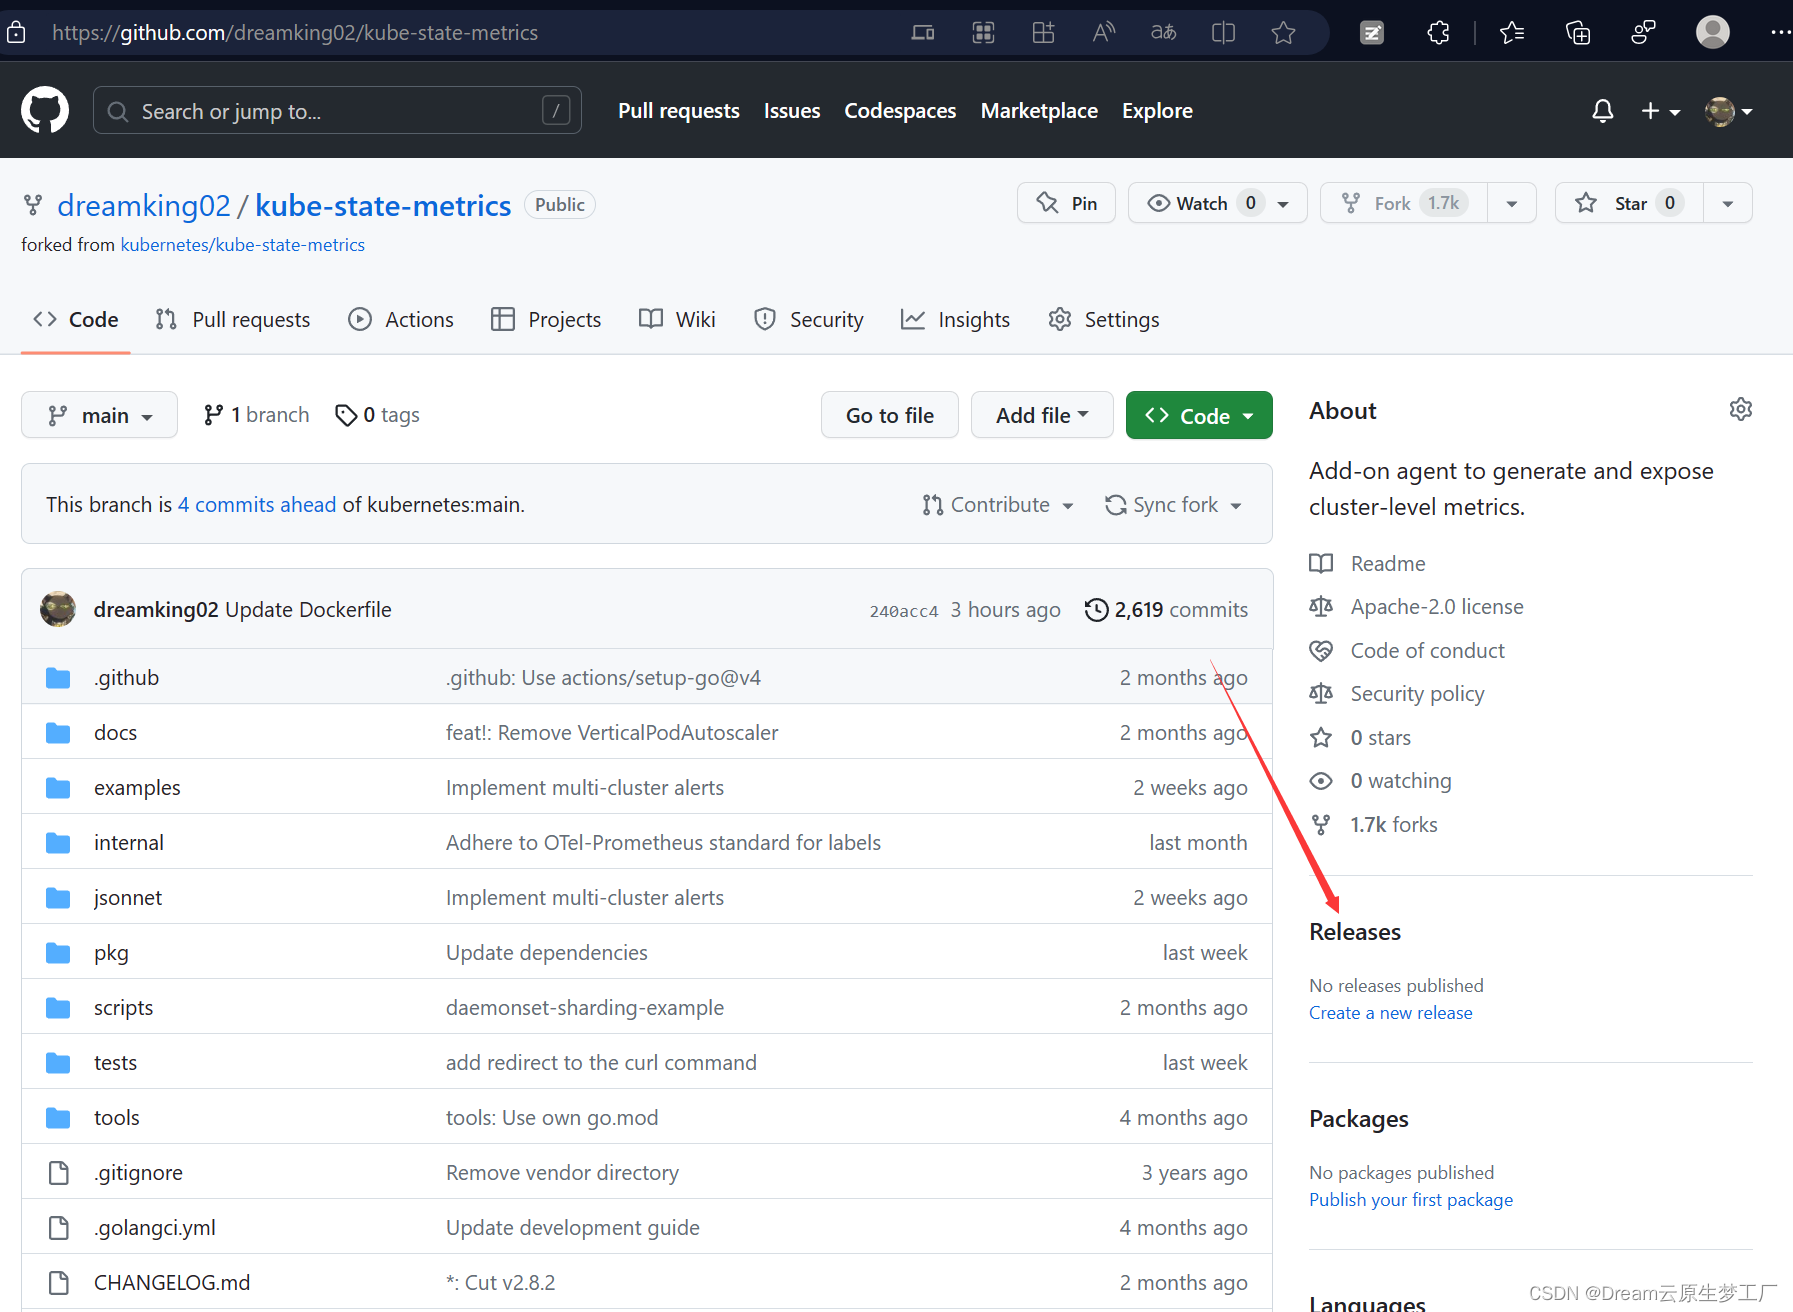Switch to the Actions tab

pyautogui.click(x=401, y=320)
